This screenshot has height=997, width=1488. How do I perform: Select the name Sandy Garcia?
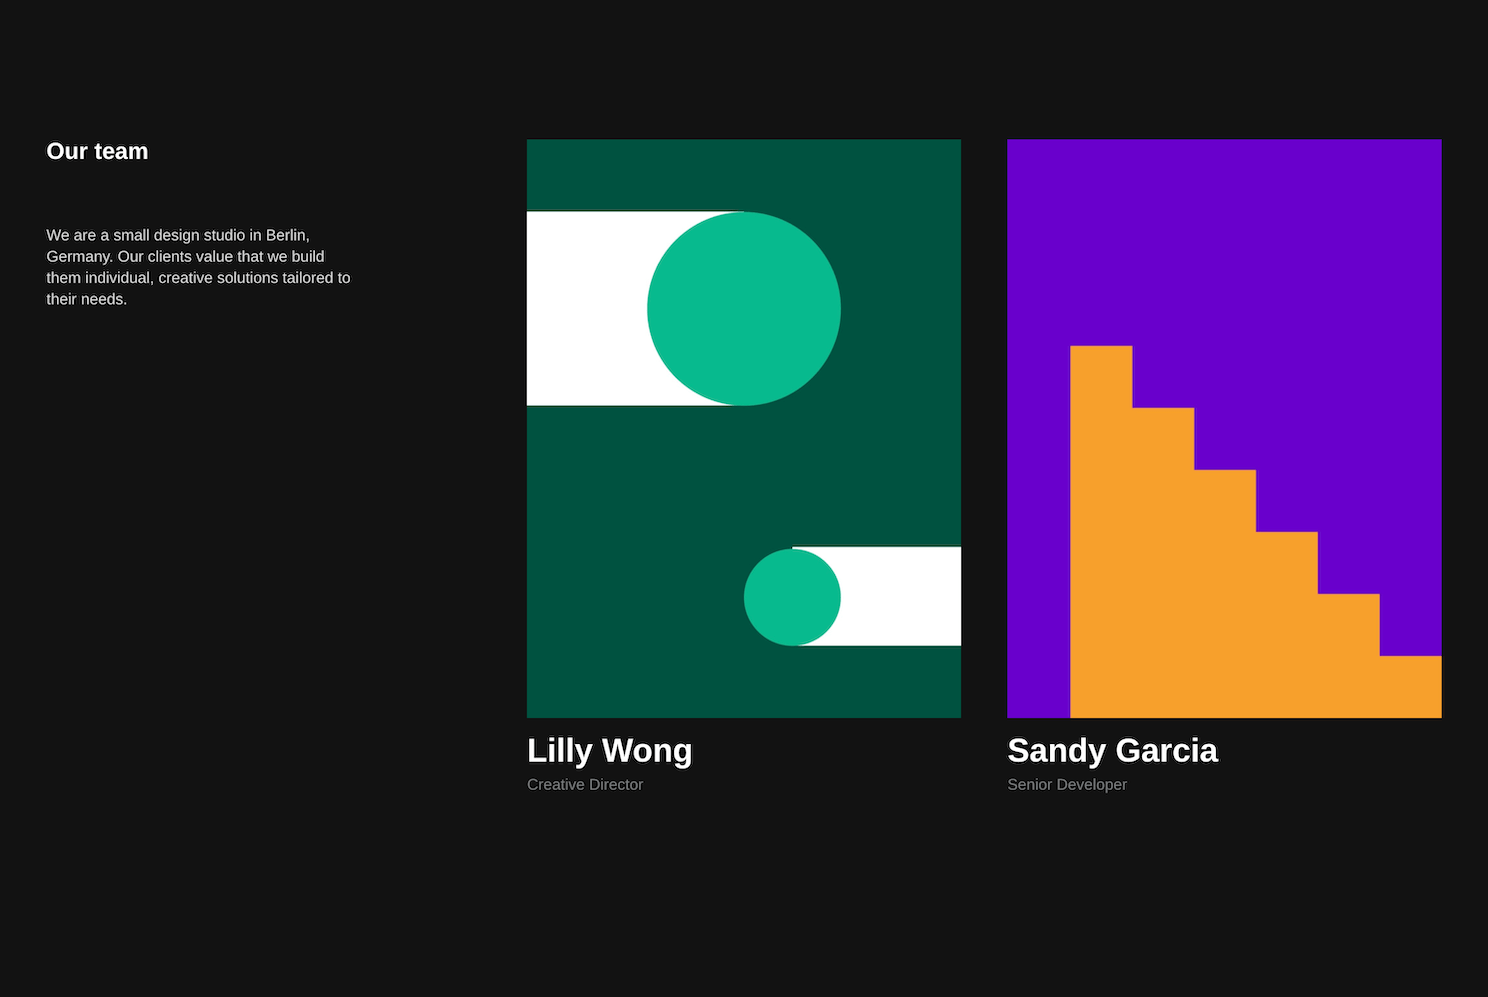1112,751
